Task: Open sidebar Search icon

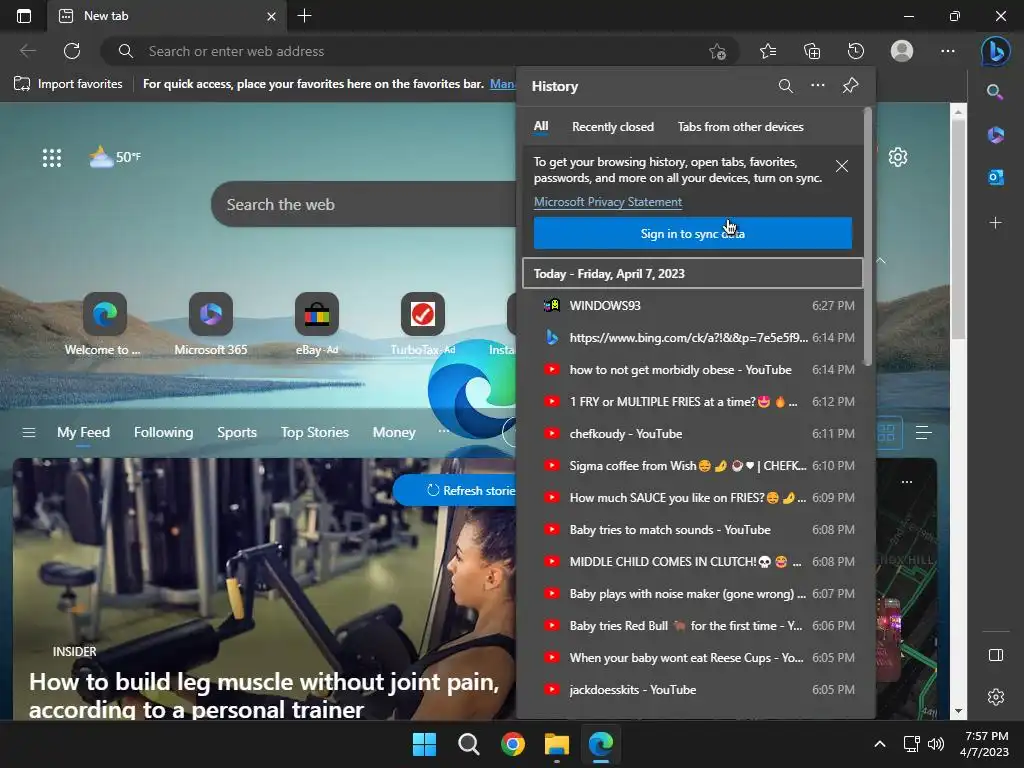Action: pyautogui.click(x=995, y=92)
